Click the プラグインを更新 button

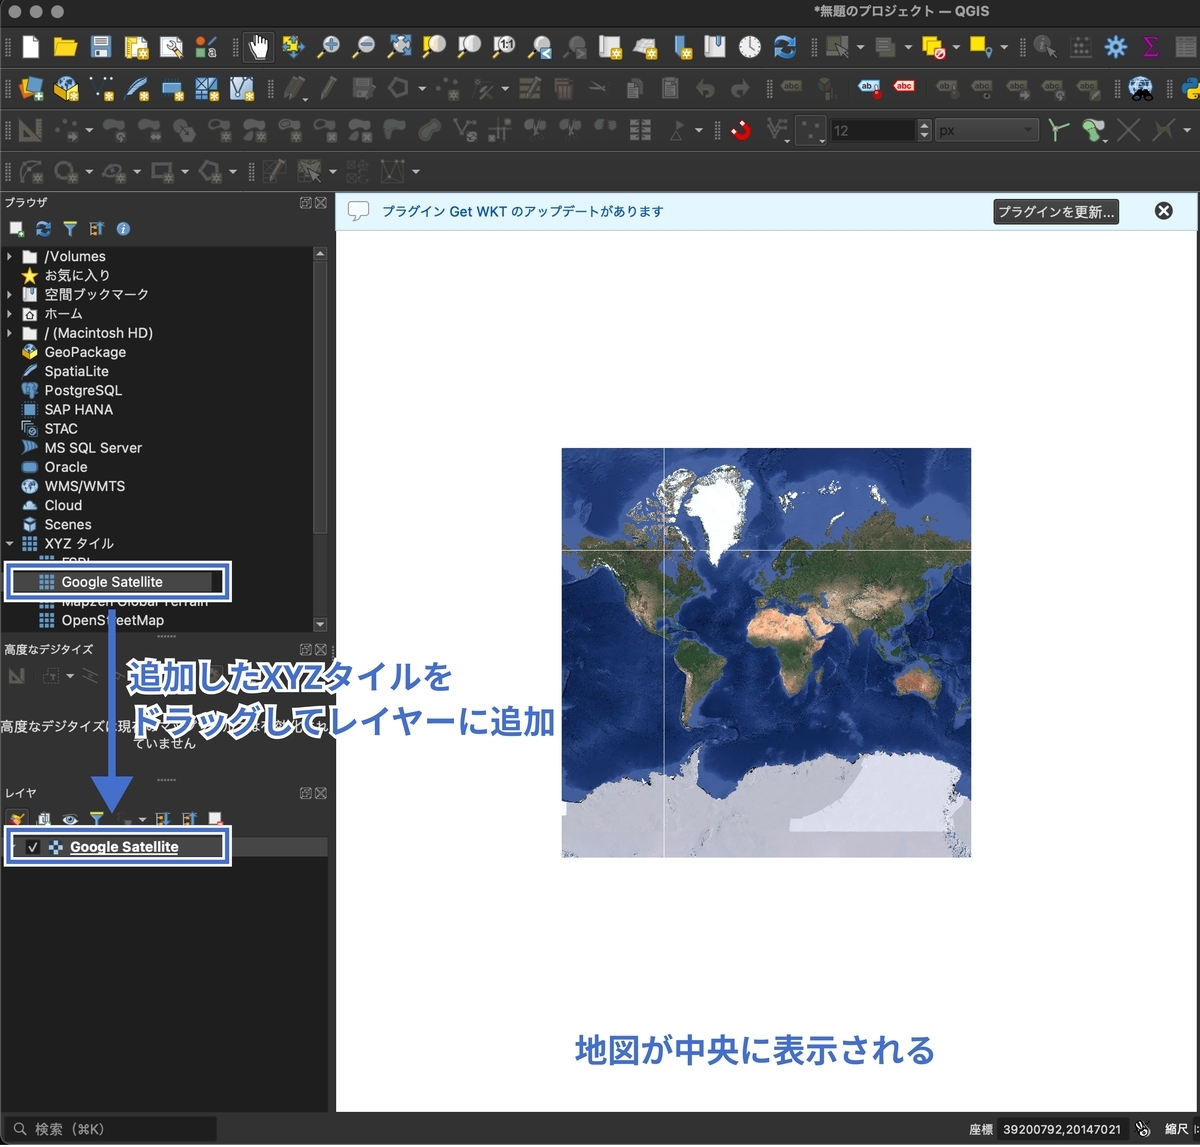click(1056, 212)
